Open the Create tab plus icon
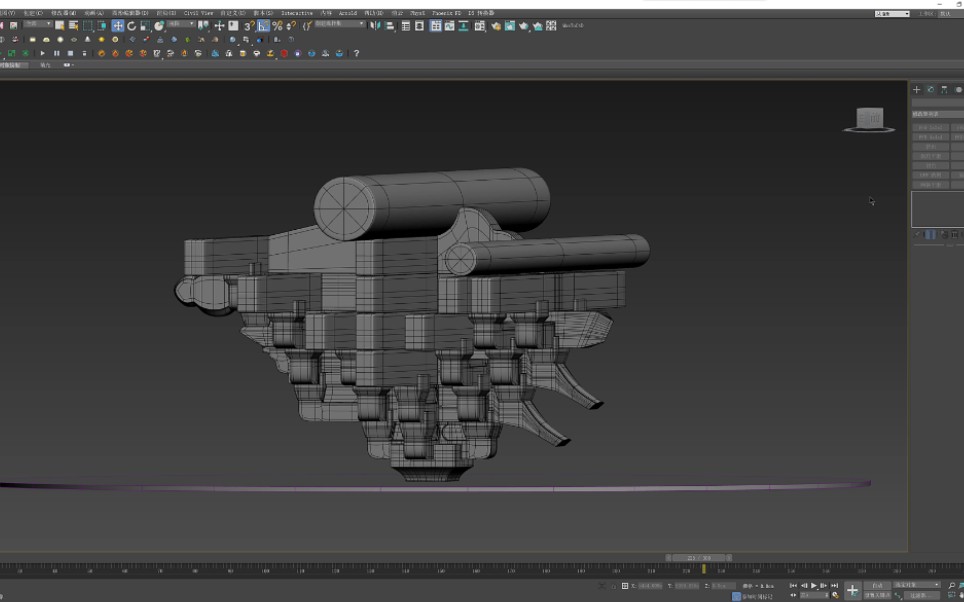Image resolution: width=964 pixels, height=602 pixels. [x=916, y=90]
